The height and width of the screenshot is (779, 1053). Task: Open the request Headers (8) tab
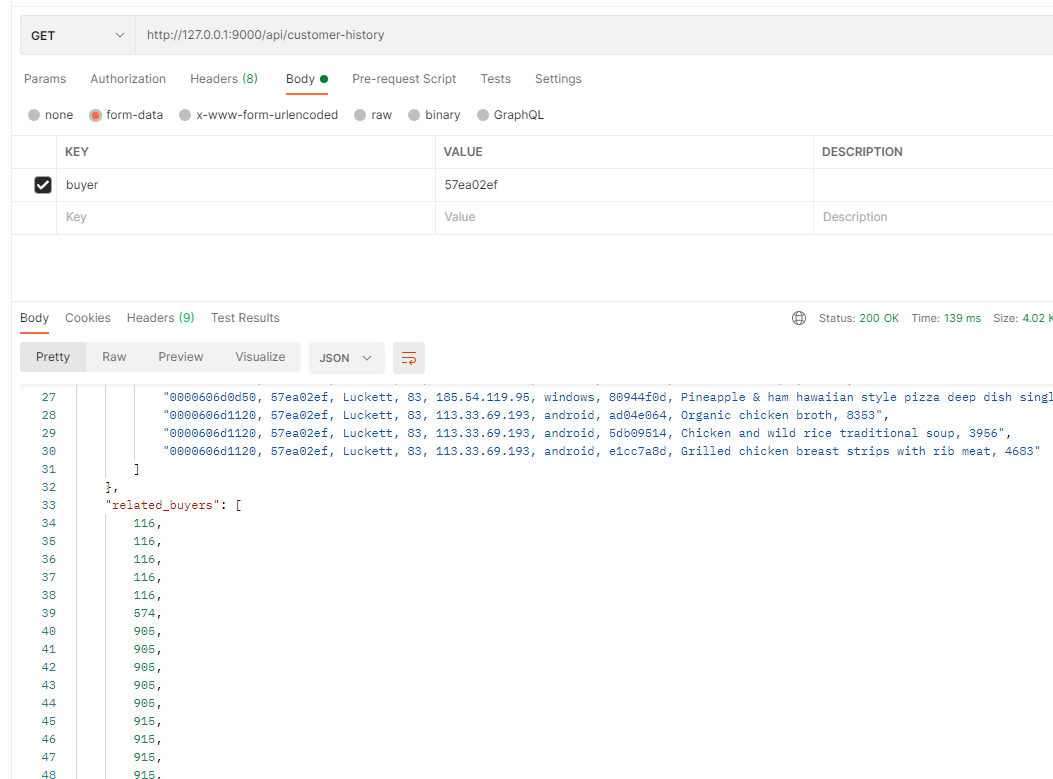223,79
